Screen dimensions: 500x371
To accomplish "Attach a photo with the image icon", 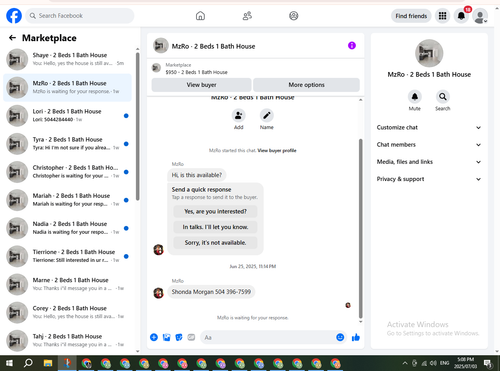I will click(166, 337).
